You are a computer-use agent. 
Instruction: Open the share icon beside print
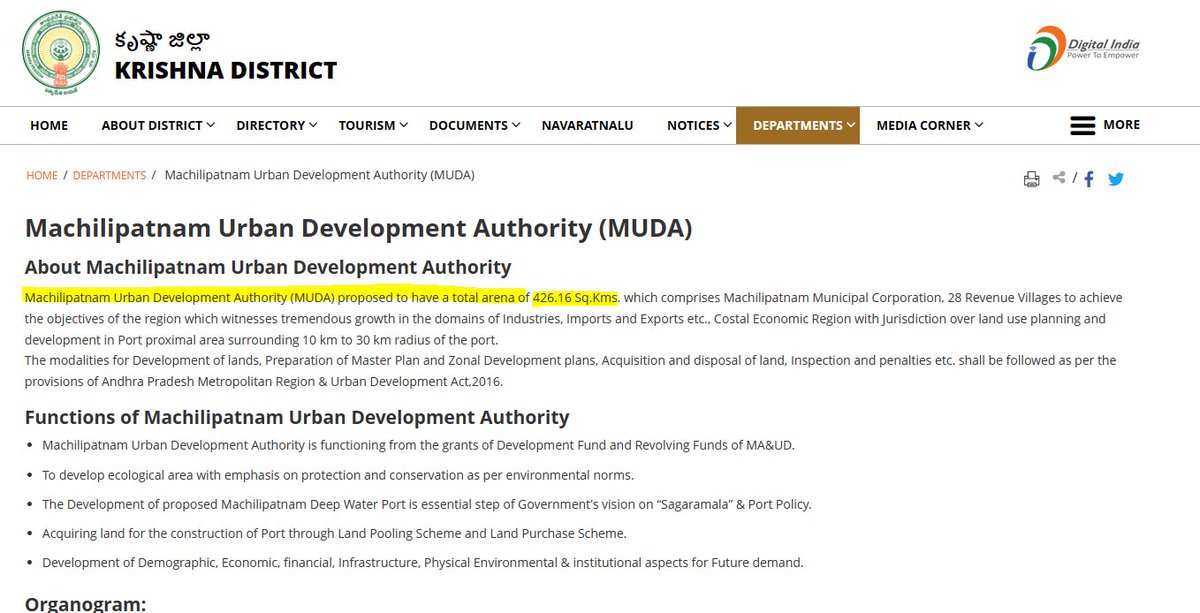(x=1059, y=178)
